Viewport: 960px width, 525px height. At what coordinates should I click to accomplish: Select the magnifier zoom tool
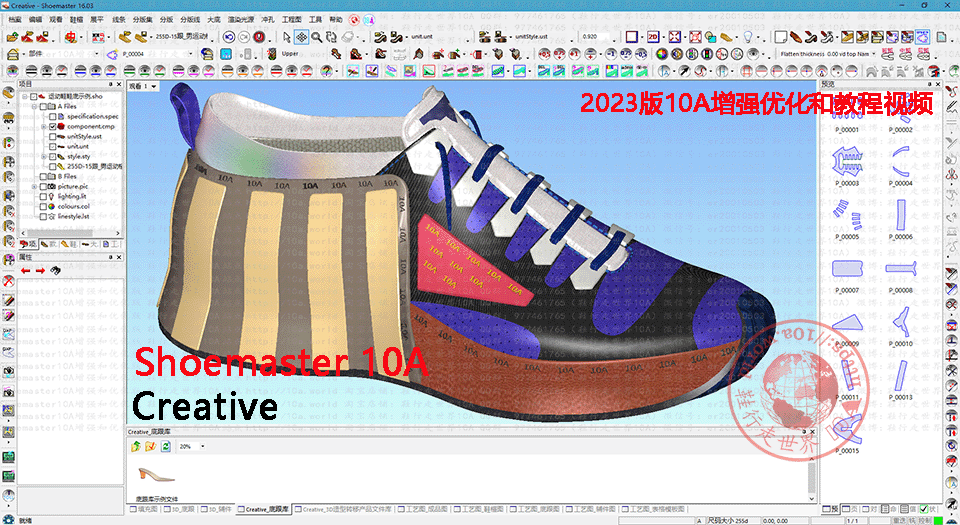click(317, 37)
